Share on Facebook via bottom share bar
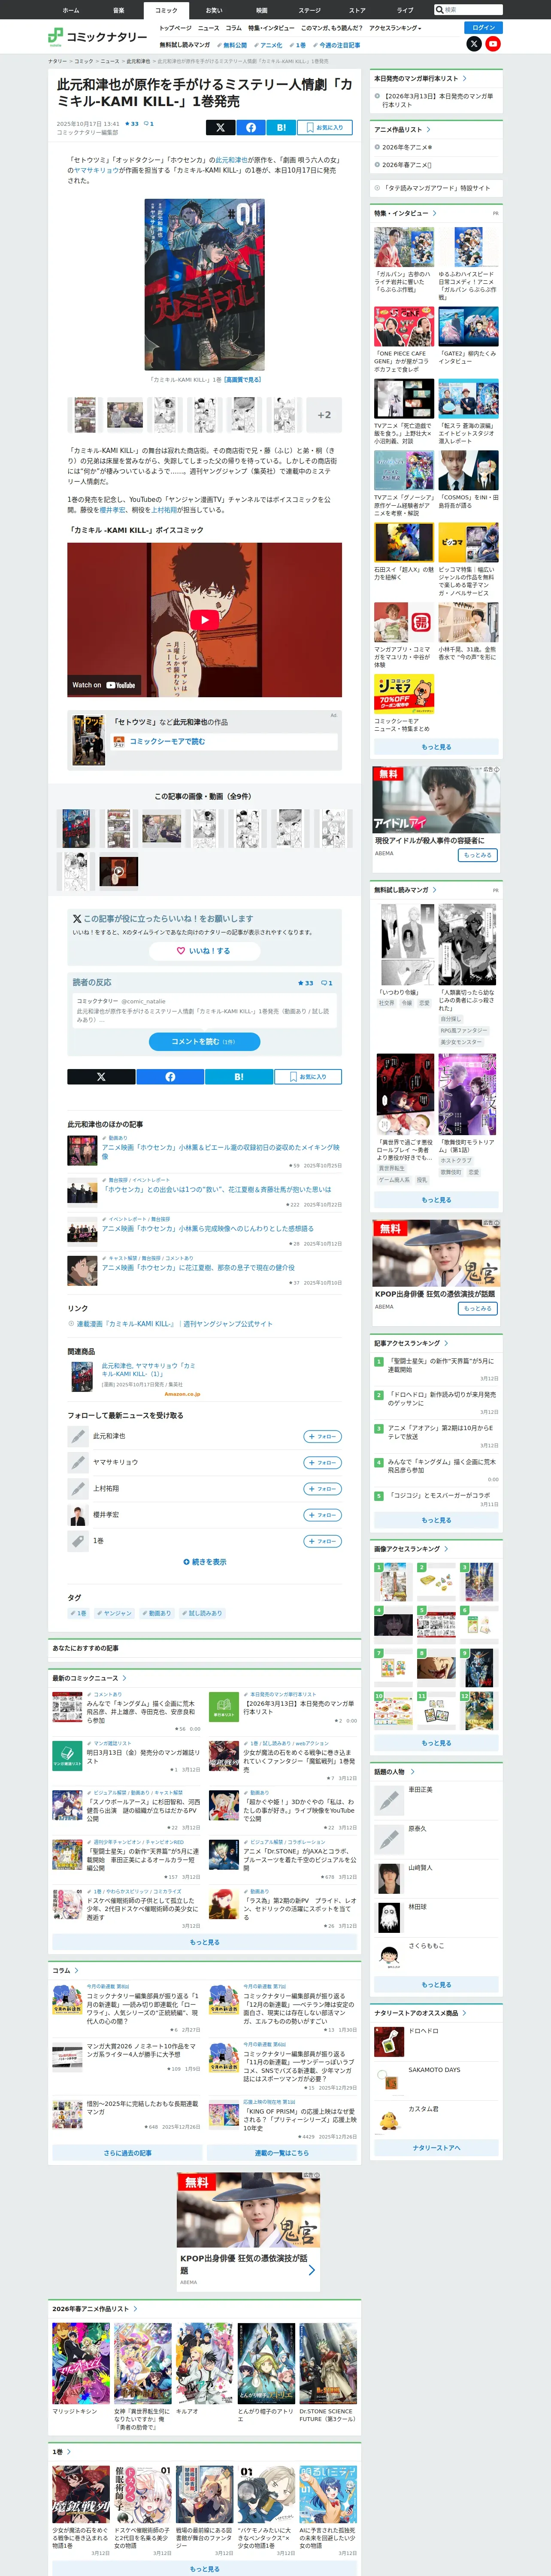The height and width of the screenshot is (2576, 551). point(170,1077)
